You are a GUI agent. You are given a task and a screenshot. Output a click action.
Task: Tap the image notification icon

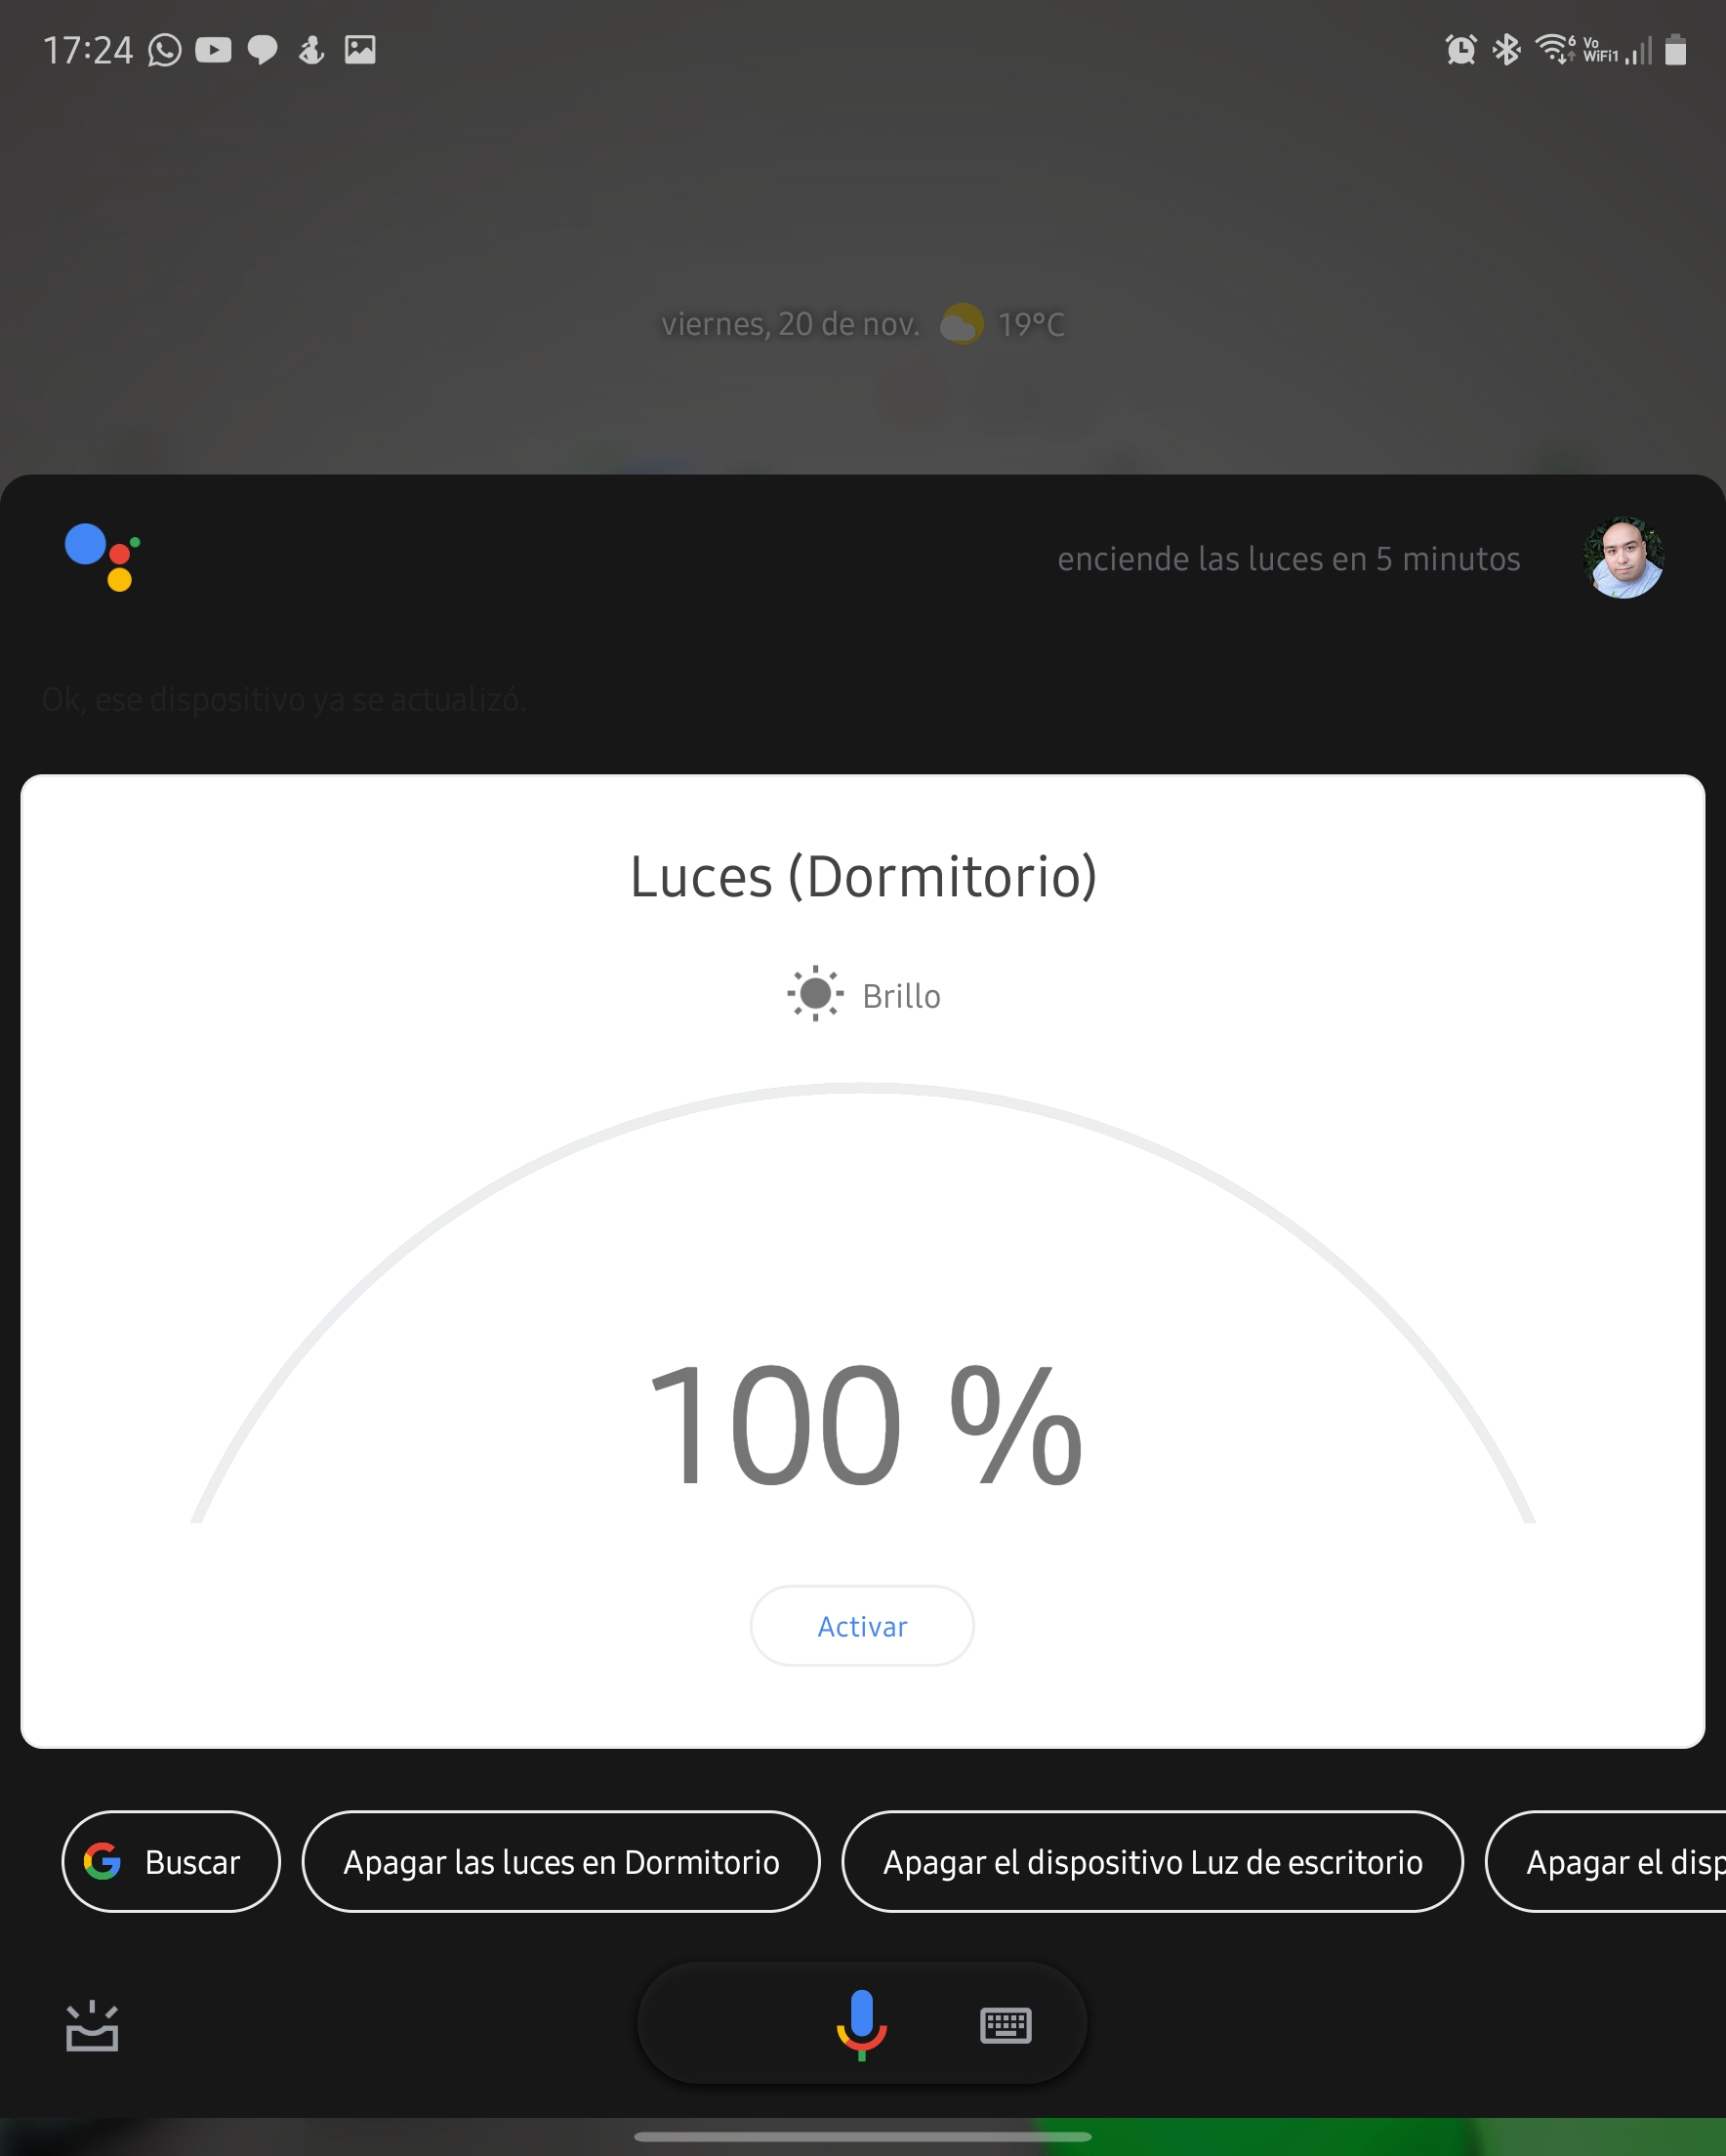(x=360, y=50)
